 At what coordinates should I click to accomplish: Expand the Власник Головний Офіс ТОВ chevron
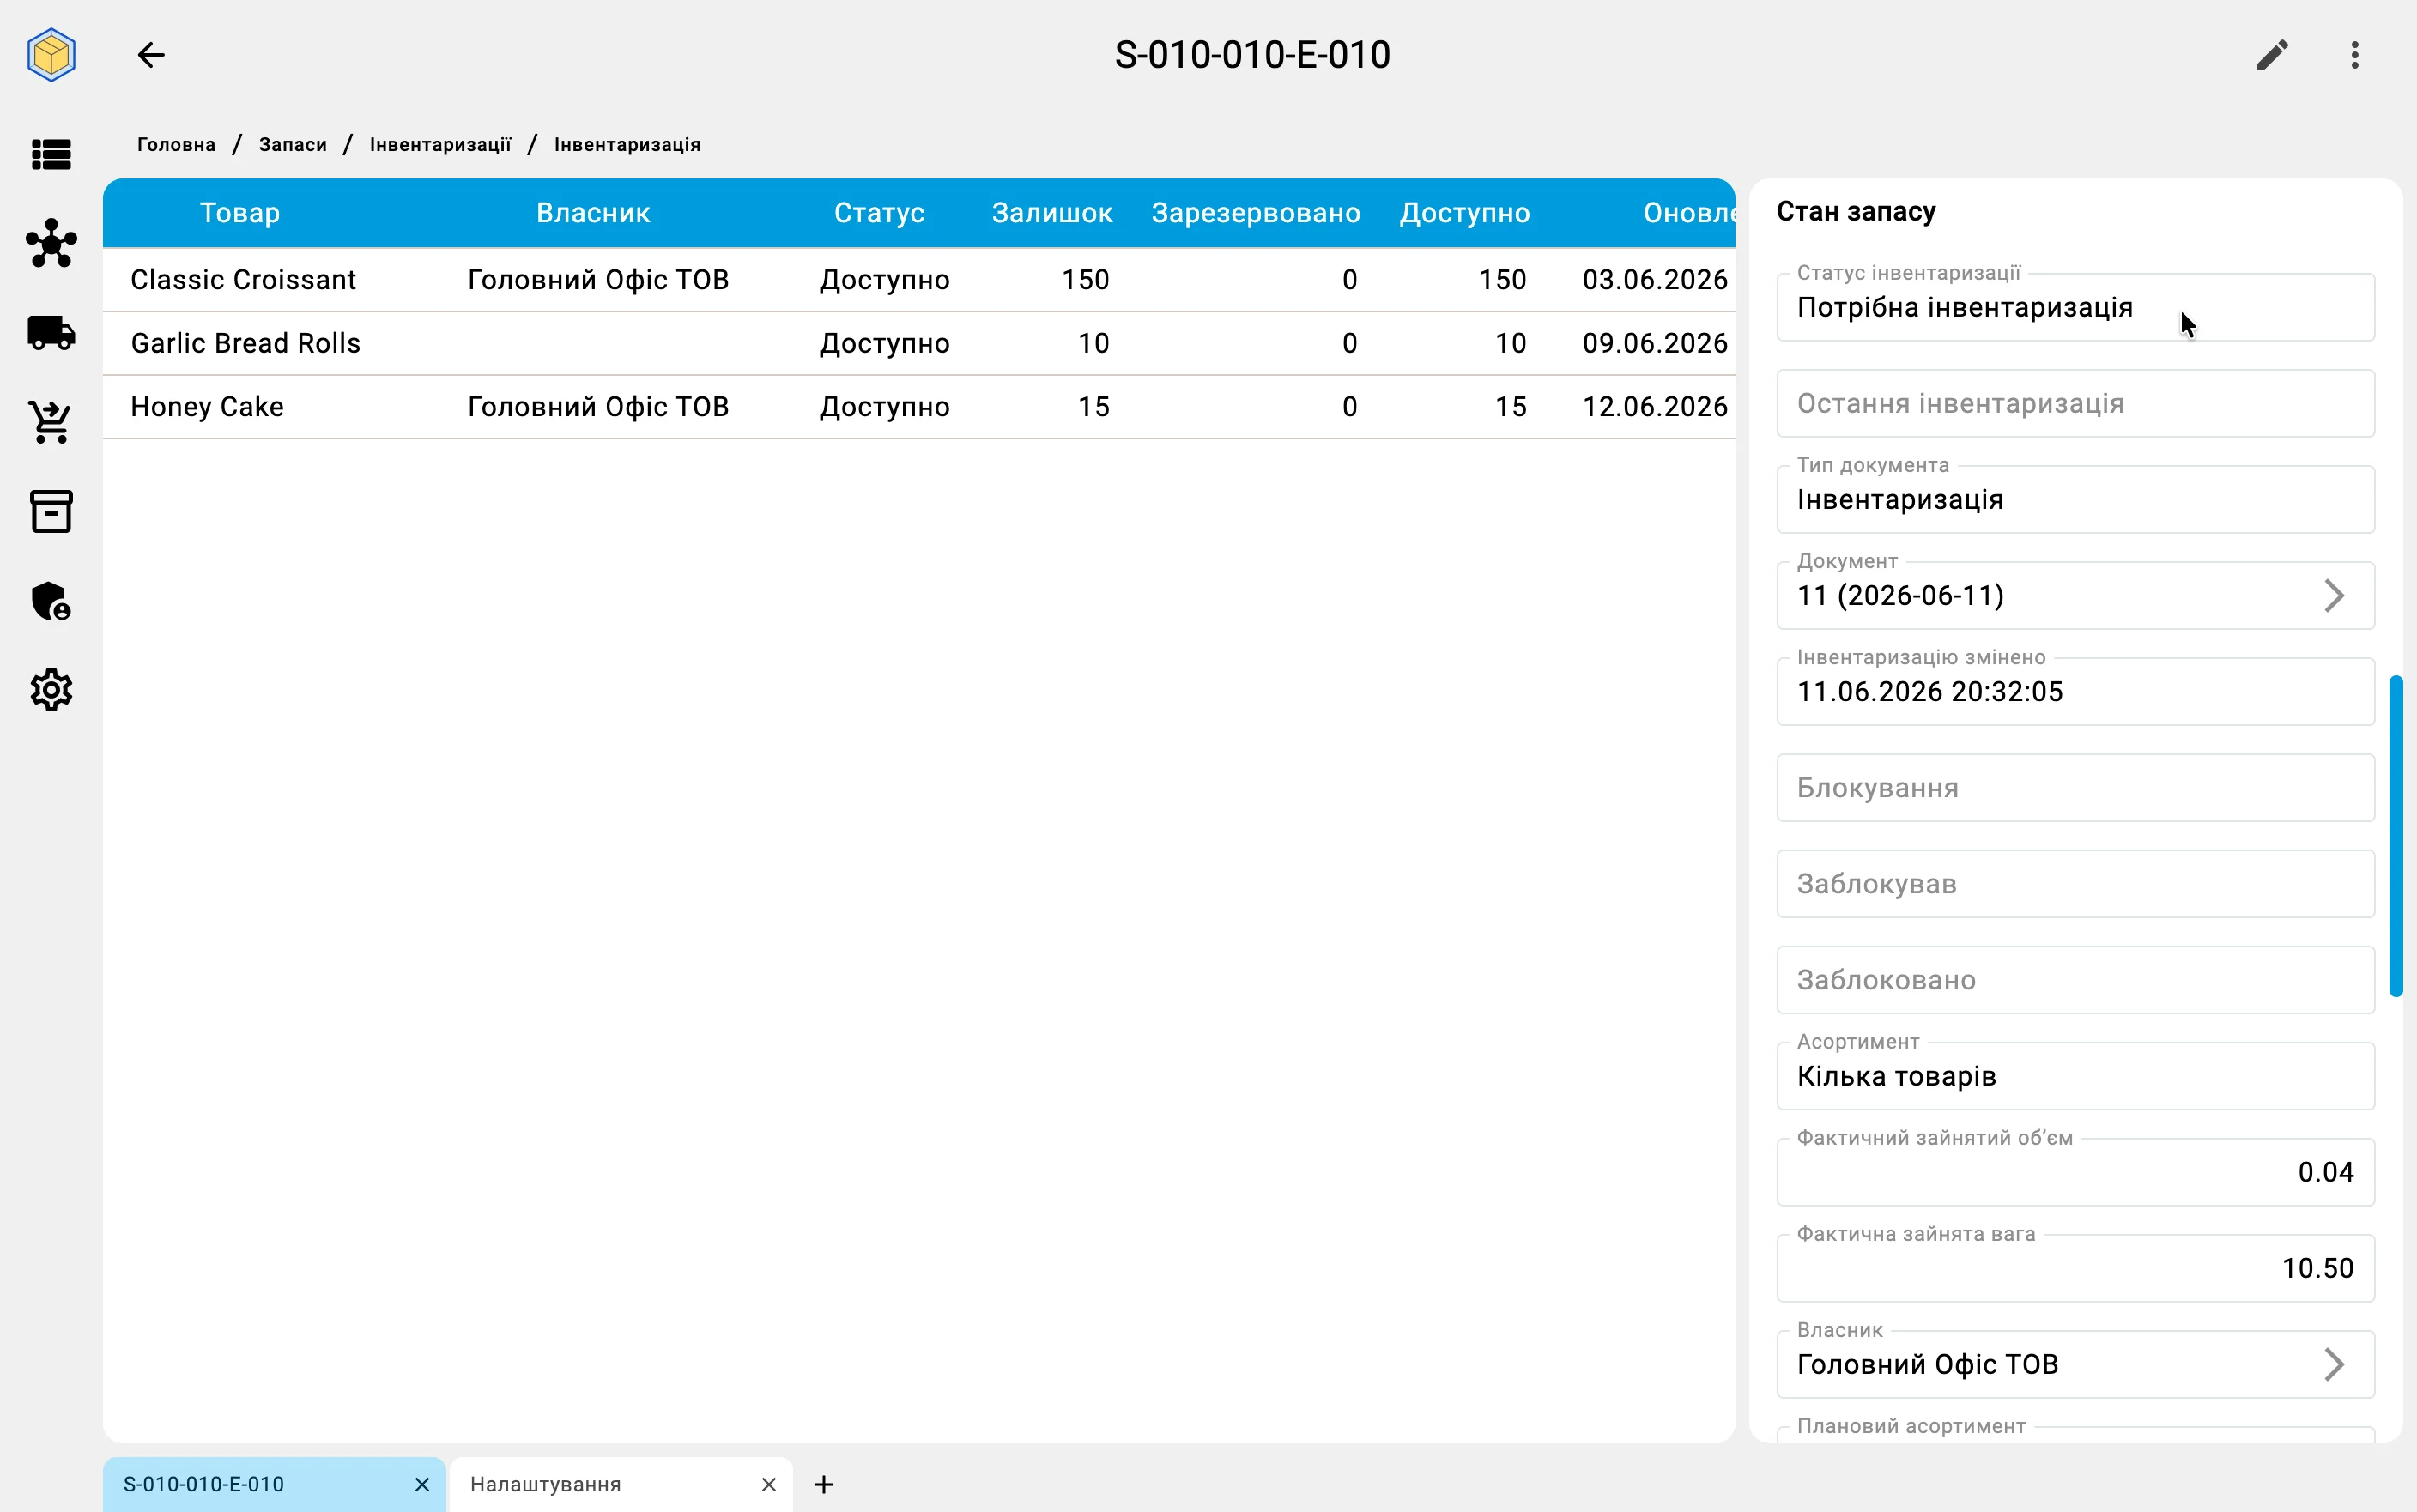click(x=2334, y=1364)
